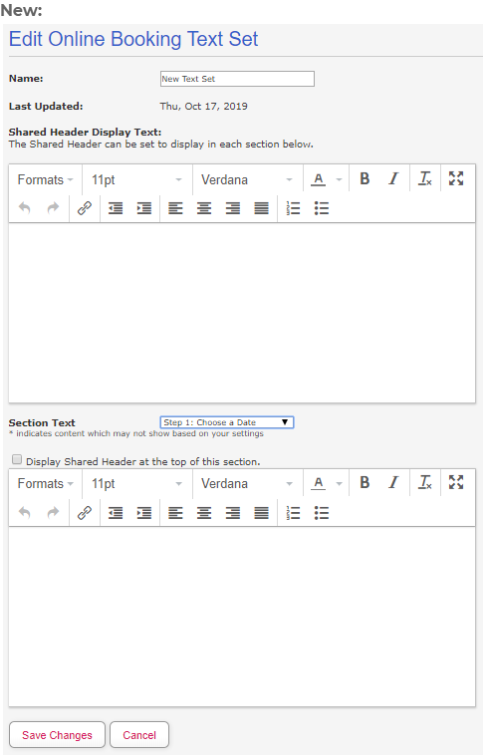The image size is (483, 755).
Task: Apply text color in Section Text editor
Action: tap(318, 482)
